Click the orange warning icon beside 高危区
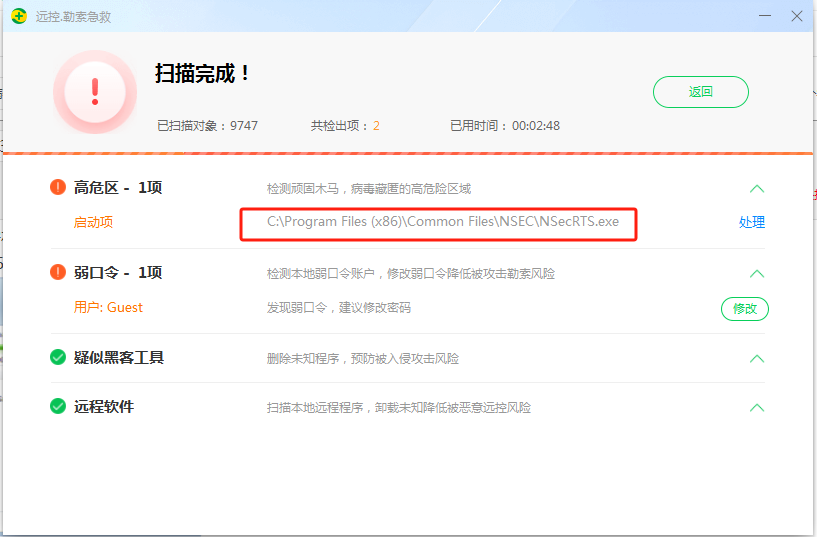This screenshot has width=817, height=537. 58,188
